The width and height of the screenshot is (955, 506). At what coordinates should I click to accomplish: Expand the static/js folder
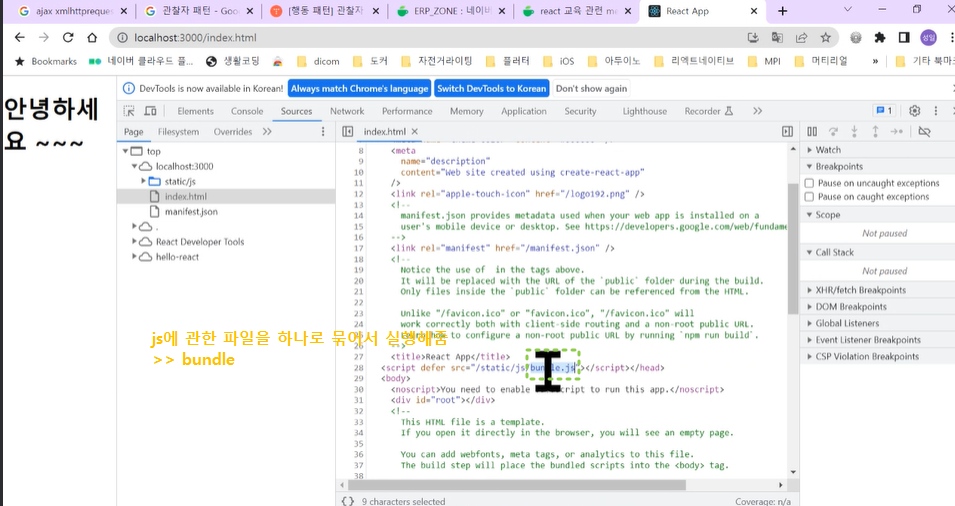point(144,181)
